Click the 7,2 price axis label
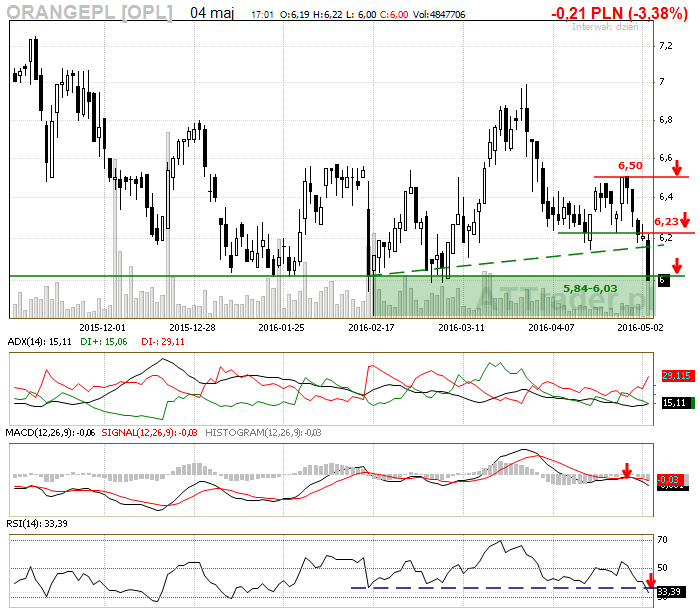Screen dimensions: 700x613 tap(666, 46)
